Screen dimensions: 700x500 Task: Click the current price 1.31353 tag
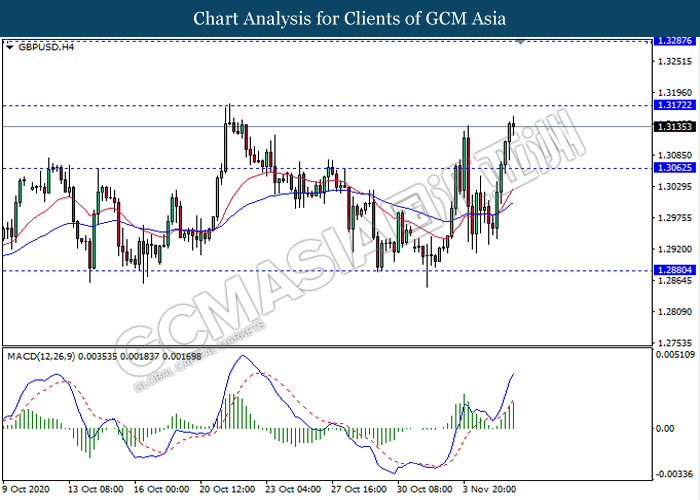tap(675, 127)
